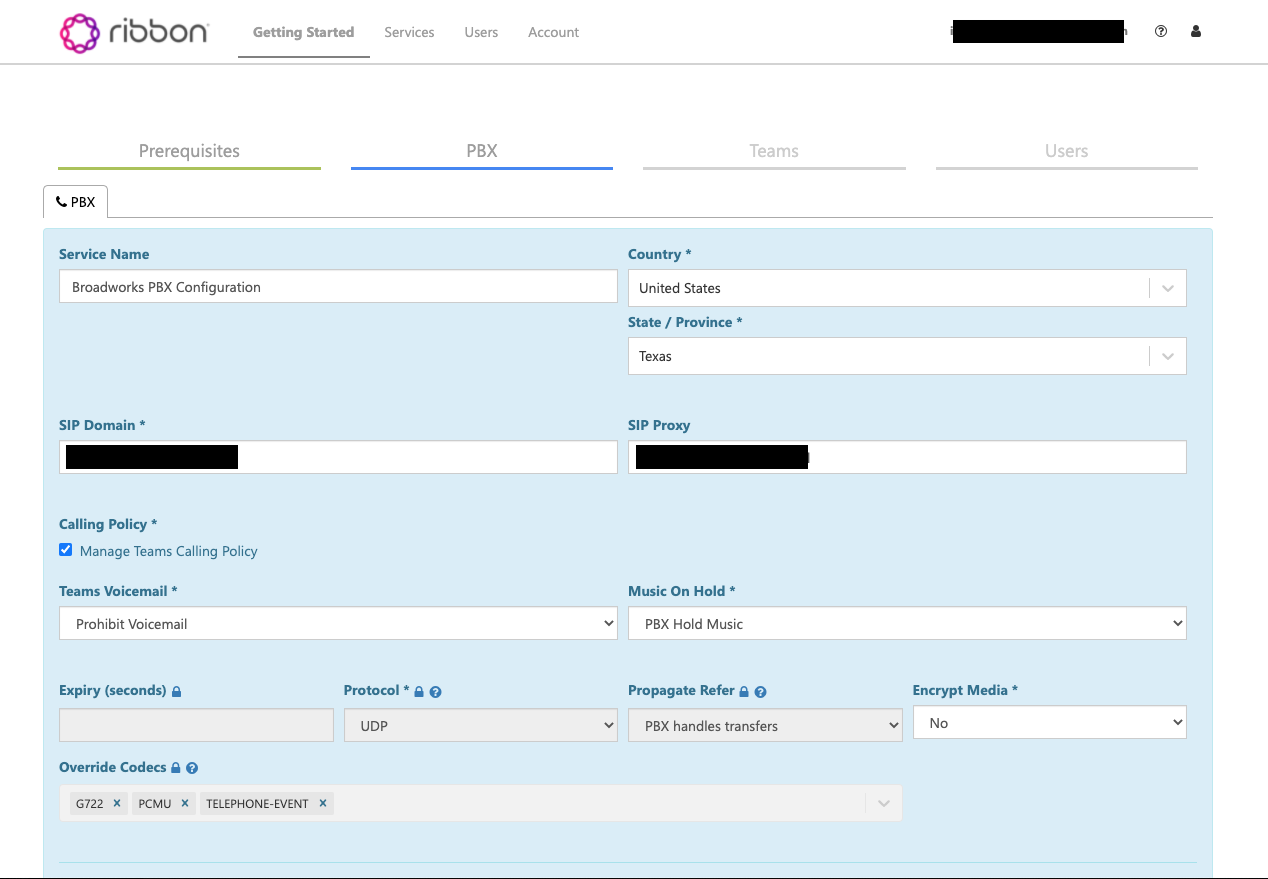The width and height of the screenshot is (1268, 879).
Task: Click the Calling Policy field label
Action: 108,524
